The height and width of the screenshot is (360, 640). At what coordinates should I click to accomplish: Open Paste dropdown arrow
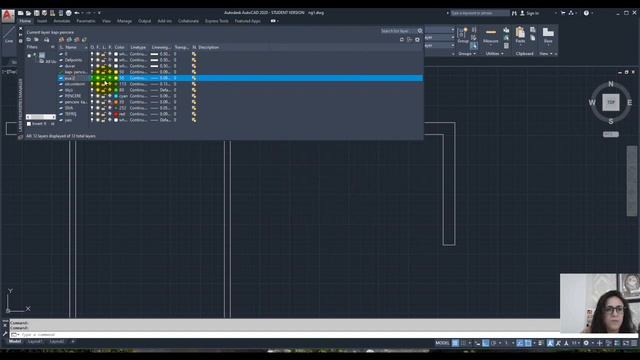[520, 44]
